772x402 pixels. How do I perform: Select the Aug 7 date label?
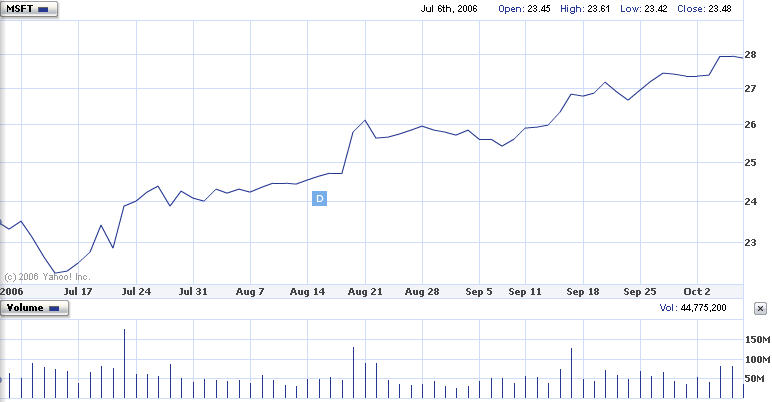248,292
